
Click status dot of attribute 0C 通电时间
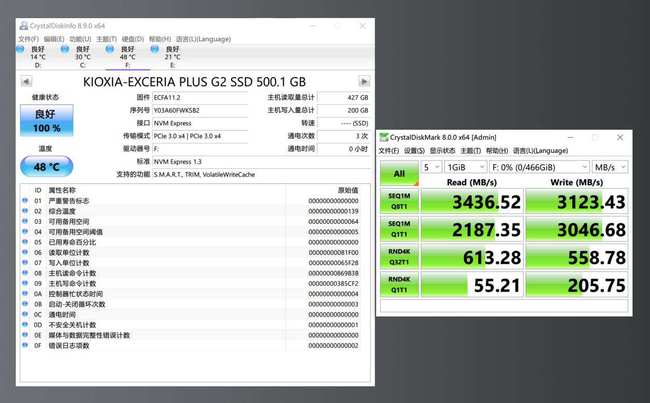coord(25,314)
